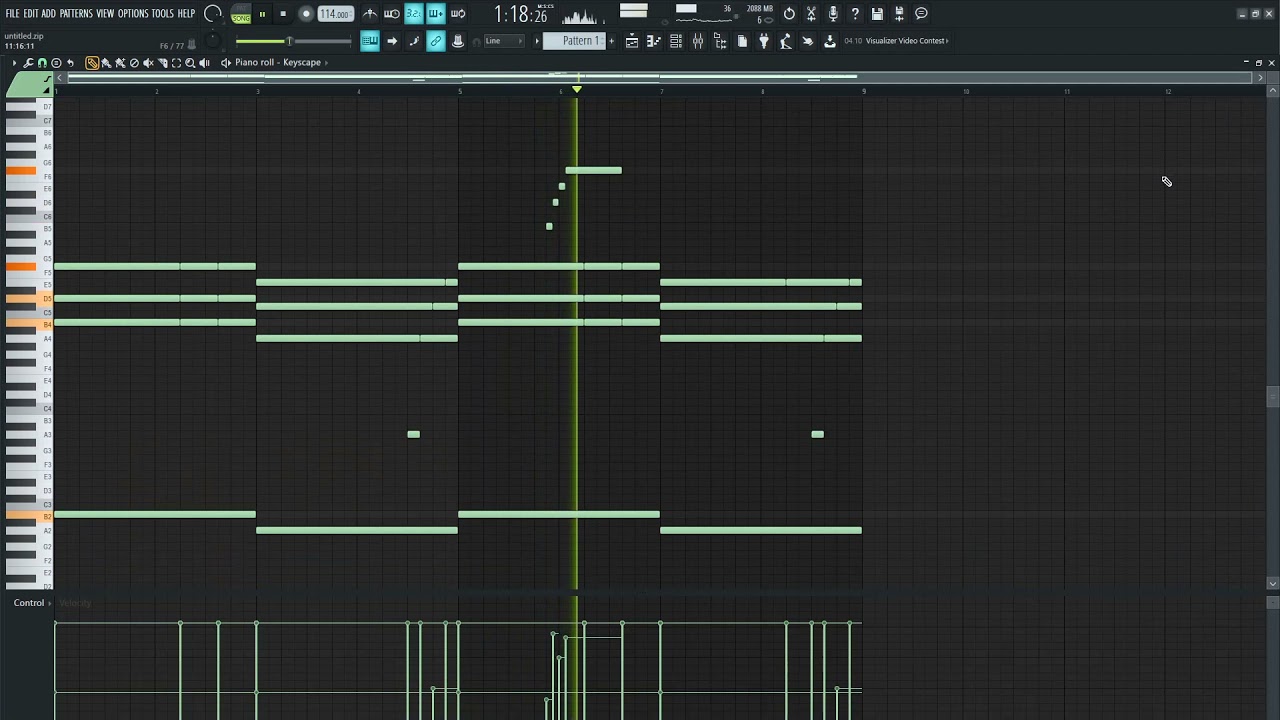
Task: Toggle the 3-2-1 recording countdown
Action: [414, 14]
